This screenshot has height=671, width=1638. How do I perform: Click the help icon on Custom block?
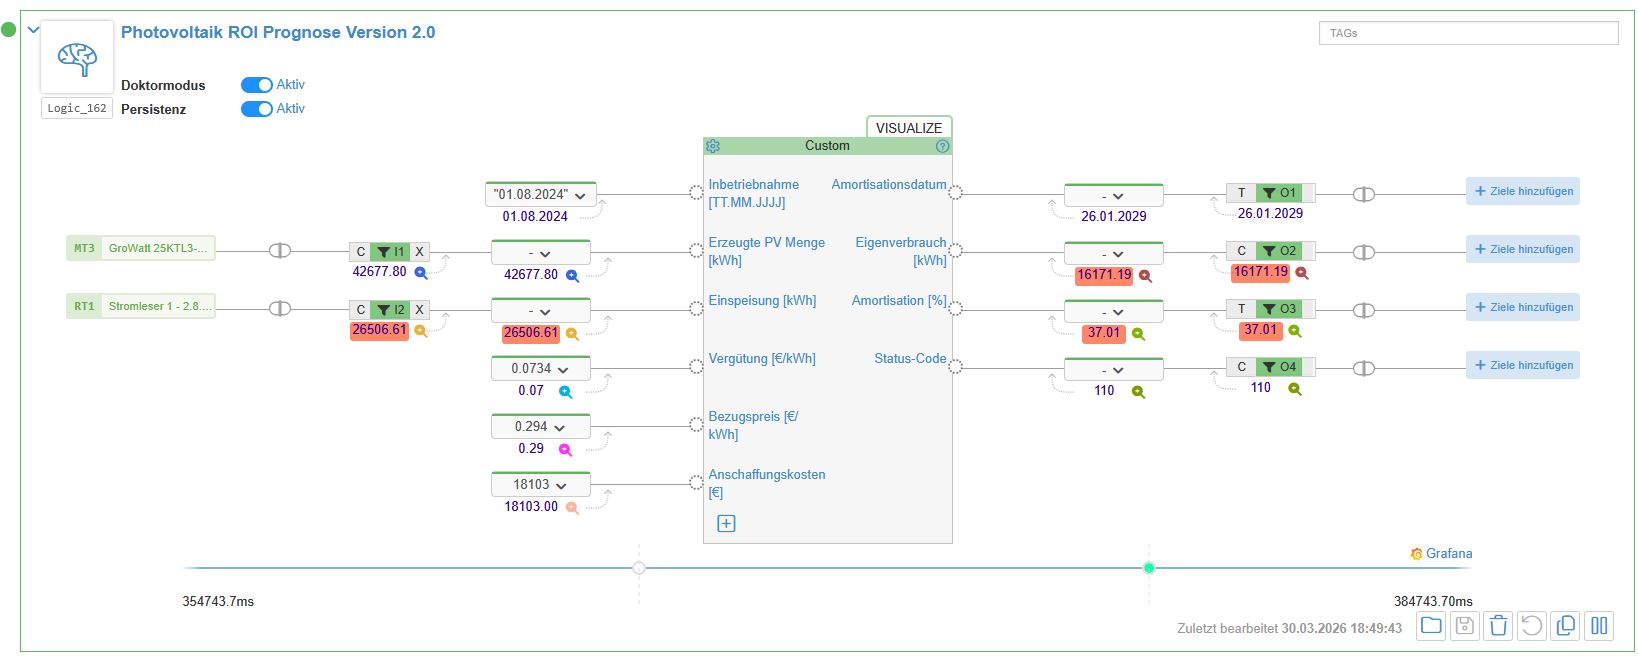coord(942,146)
